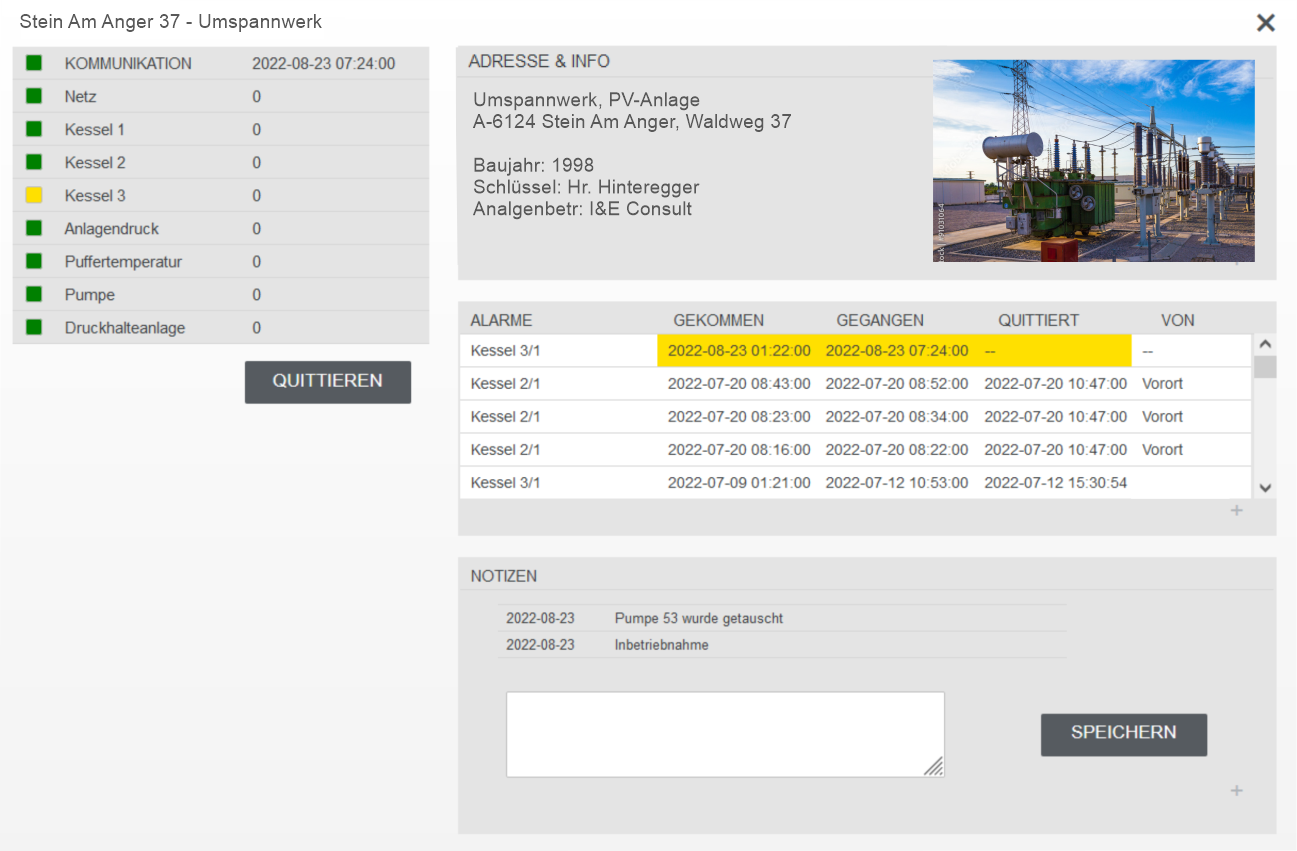Click the Druckhalteanlage row label
Viewport: 1297px width, 851px height.
click(125, 327)
